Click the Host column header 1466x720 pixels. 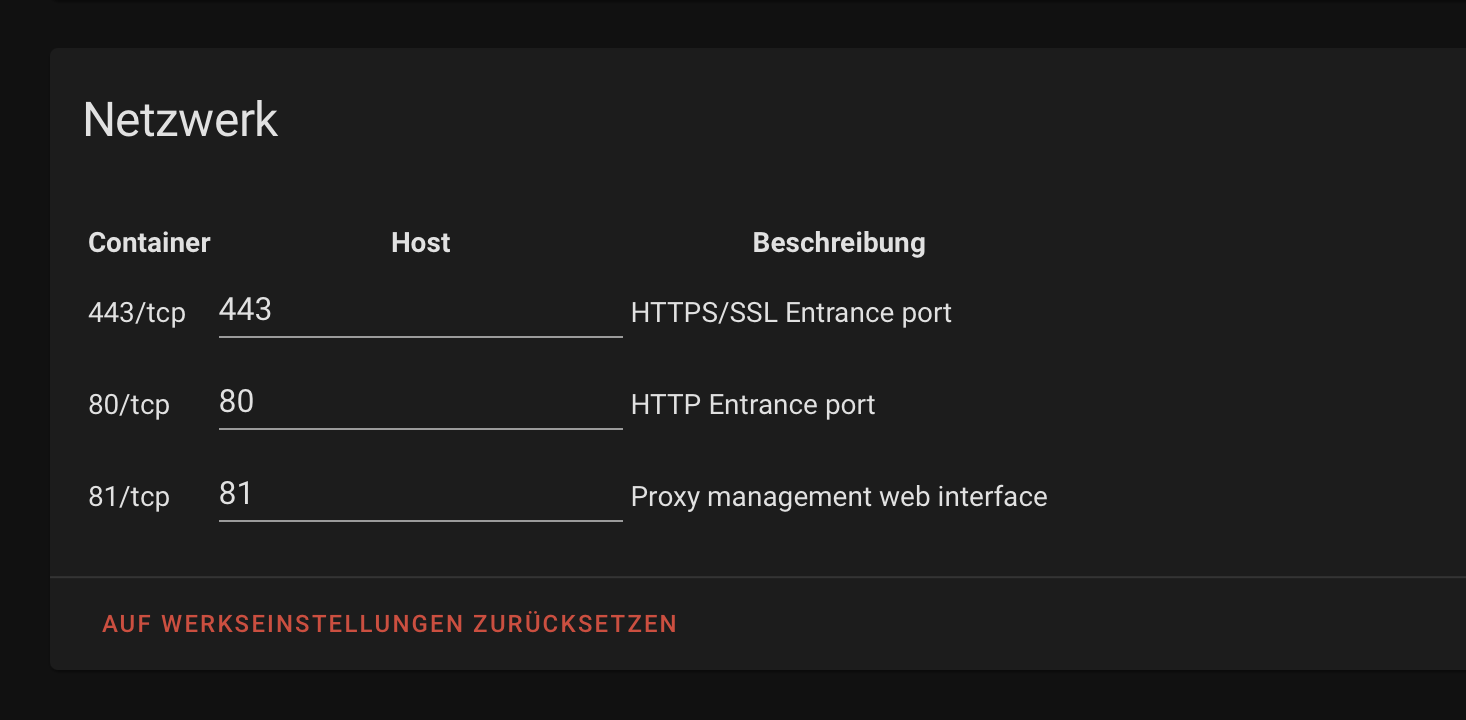click(420, 242)
